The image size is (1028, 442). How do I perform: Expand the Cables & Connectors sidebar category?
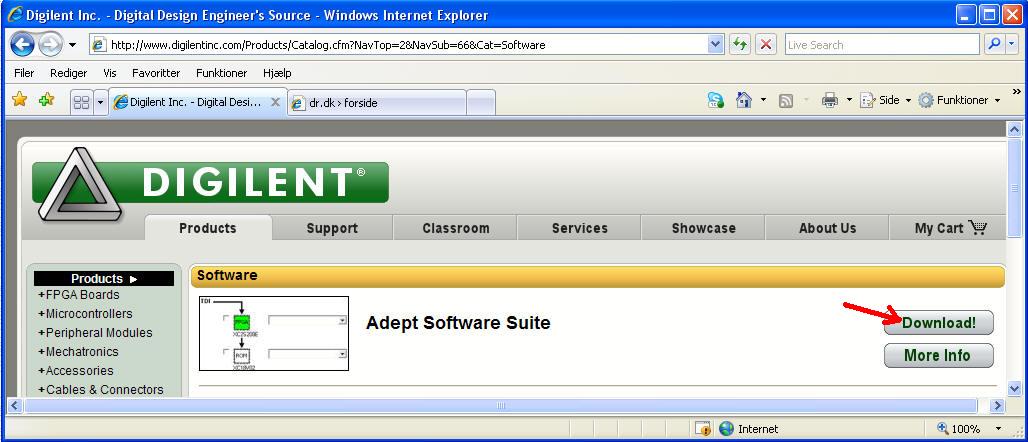pyautogui.click(x=101, y=390)
